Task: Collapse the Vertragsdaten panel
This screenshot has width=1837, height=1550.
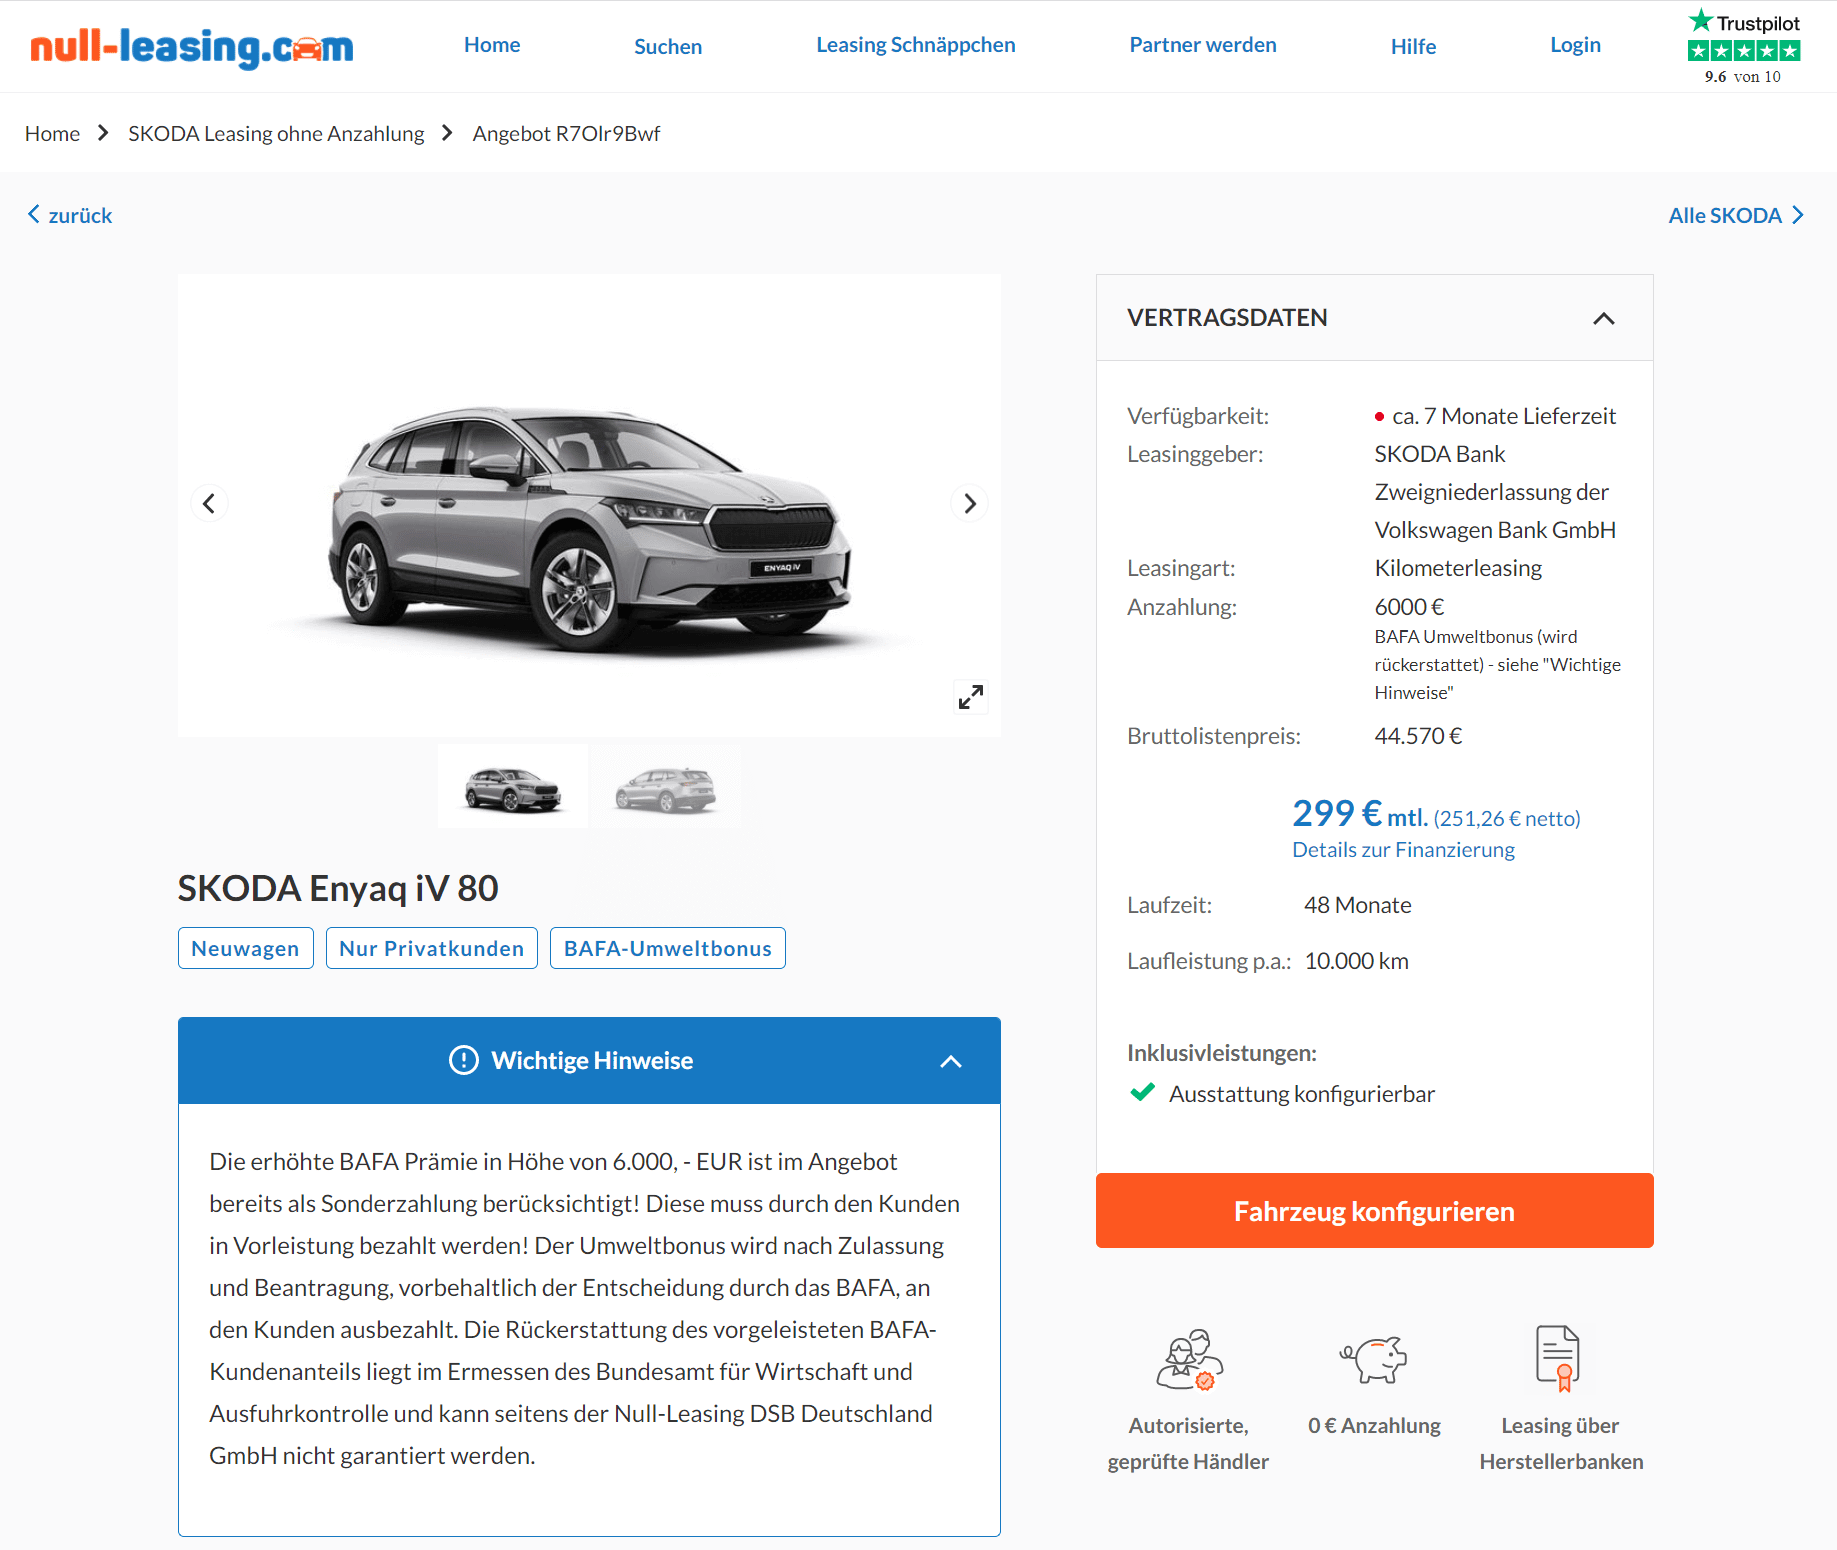Action: tap(1603, 318)
